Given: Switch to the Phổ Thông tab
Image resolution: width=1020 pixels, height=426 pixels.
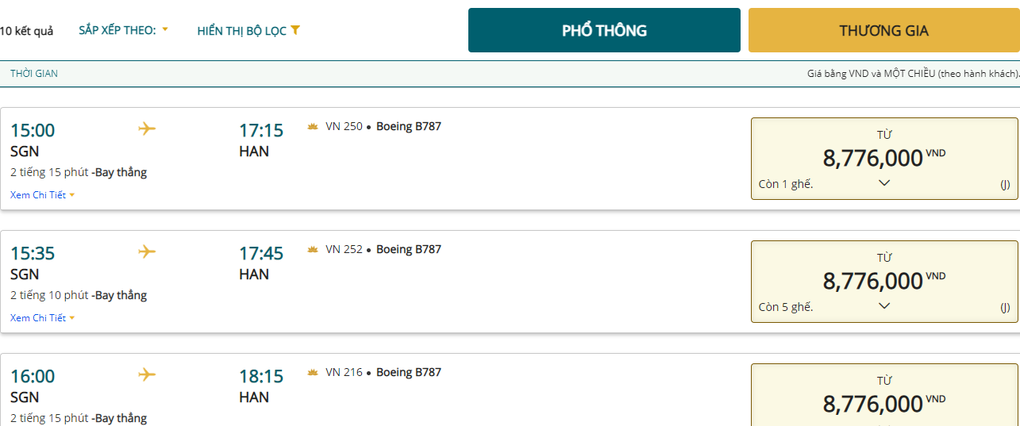Looking at the screenshot, I should (604, 30).
